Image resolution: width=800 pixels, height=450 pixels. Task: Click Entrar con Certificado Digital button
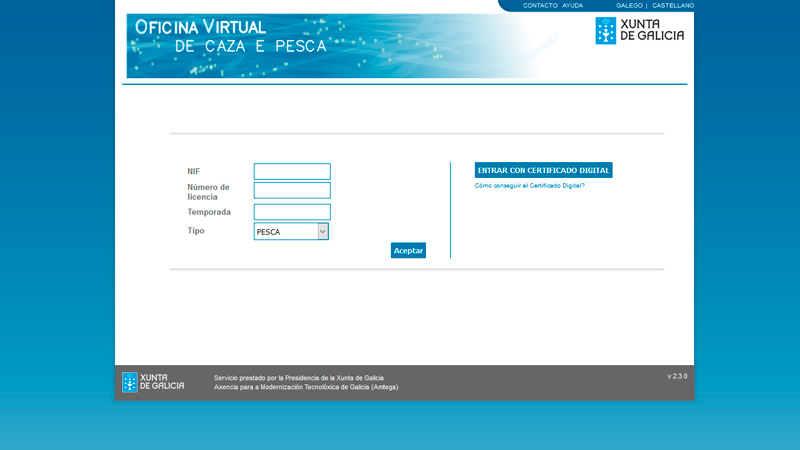click(x=543, y=170)
